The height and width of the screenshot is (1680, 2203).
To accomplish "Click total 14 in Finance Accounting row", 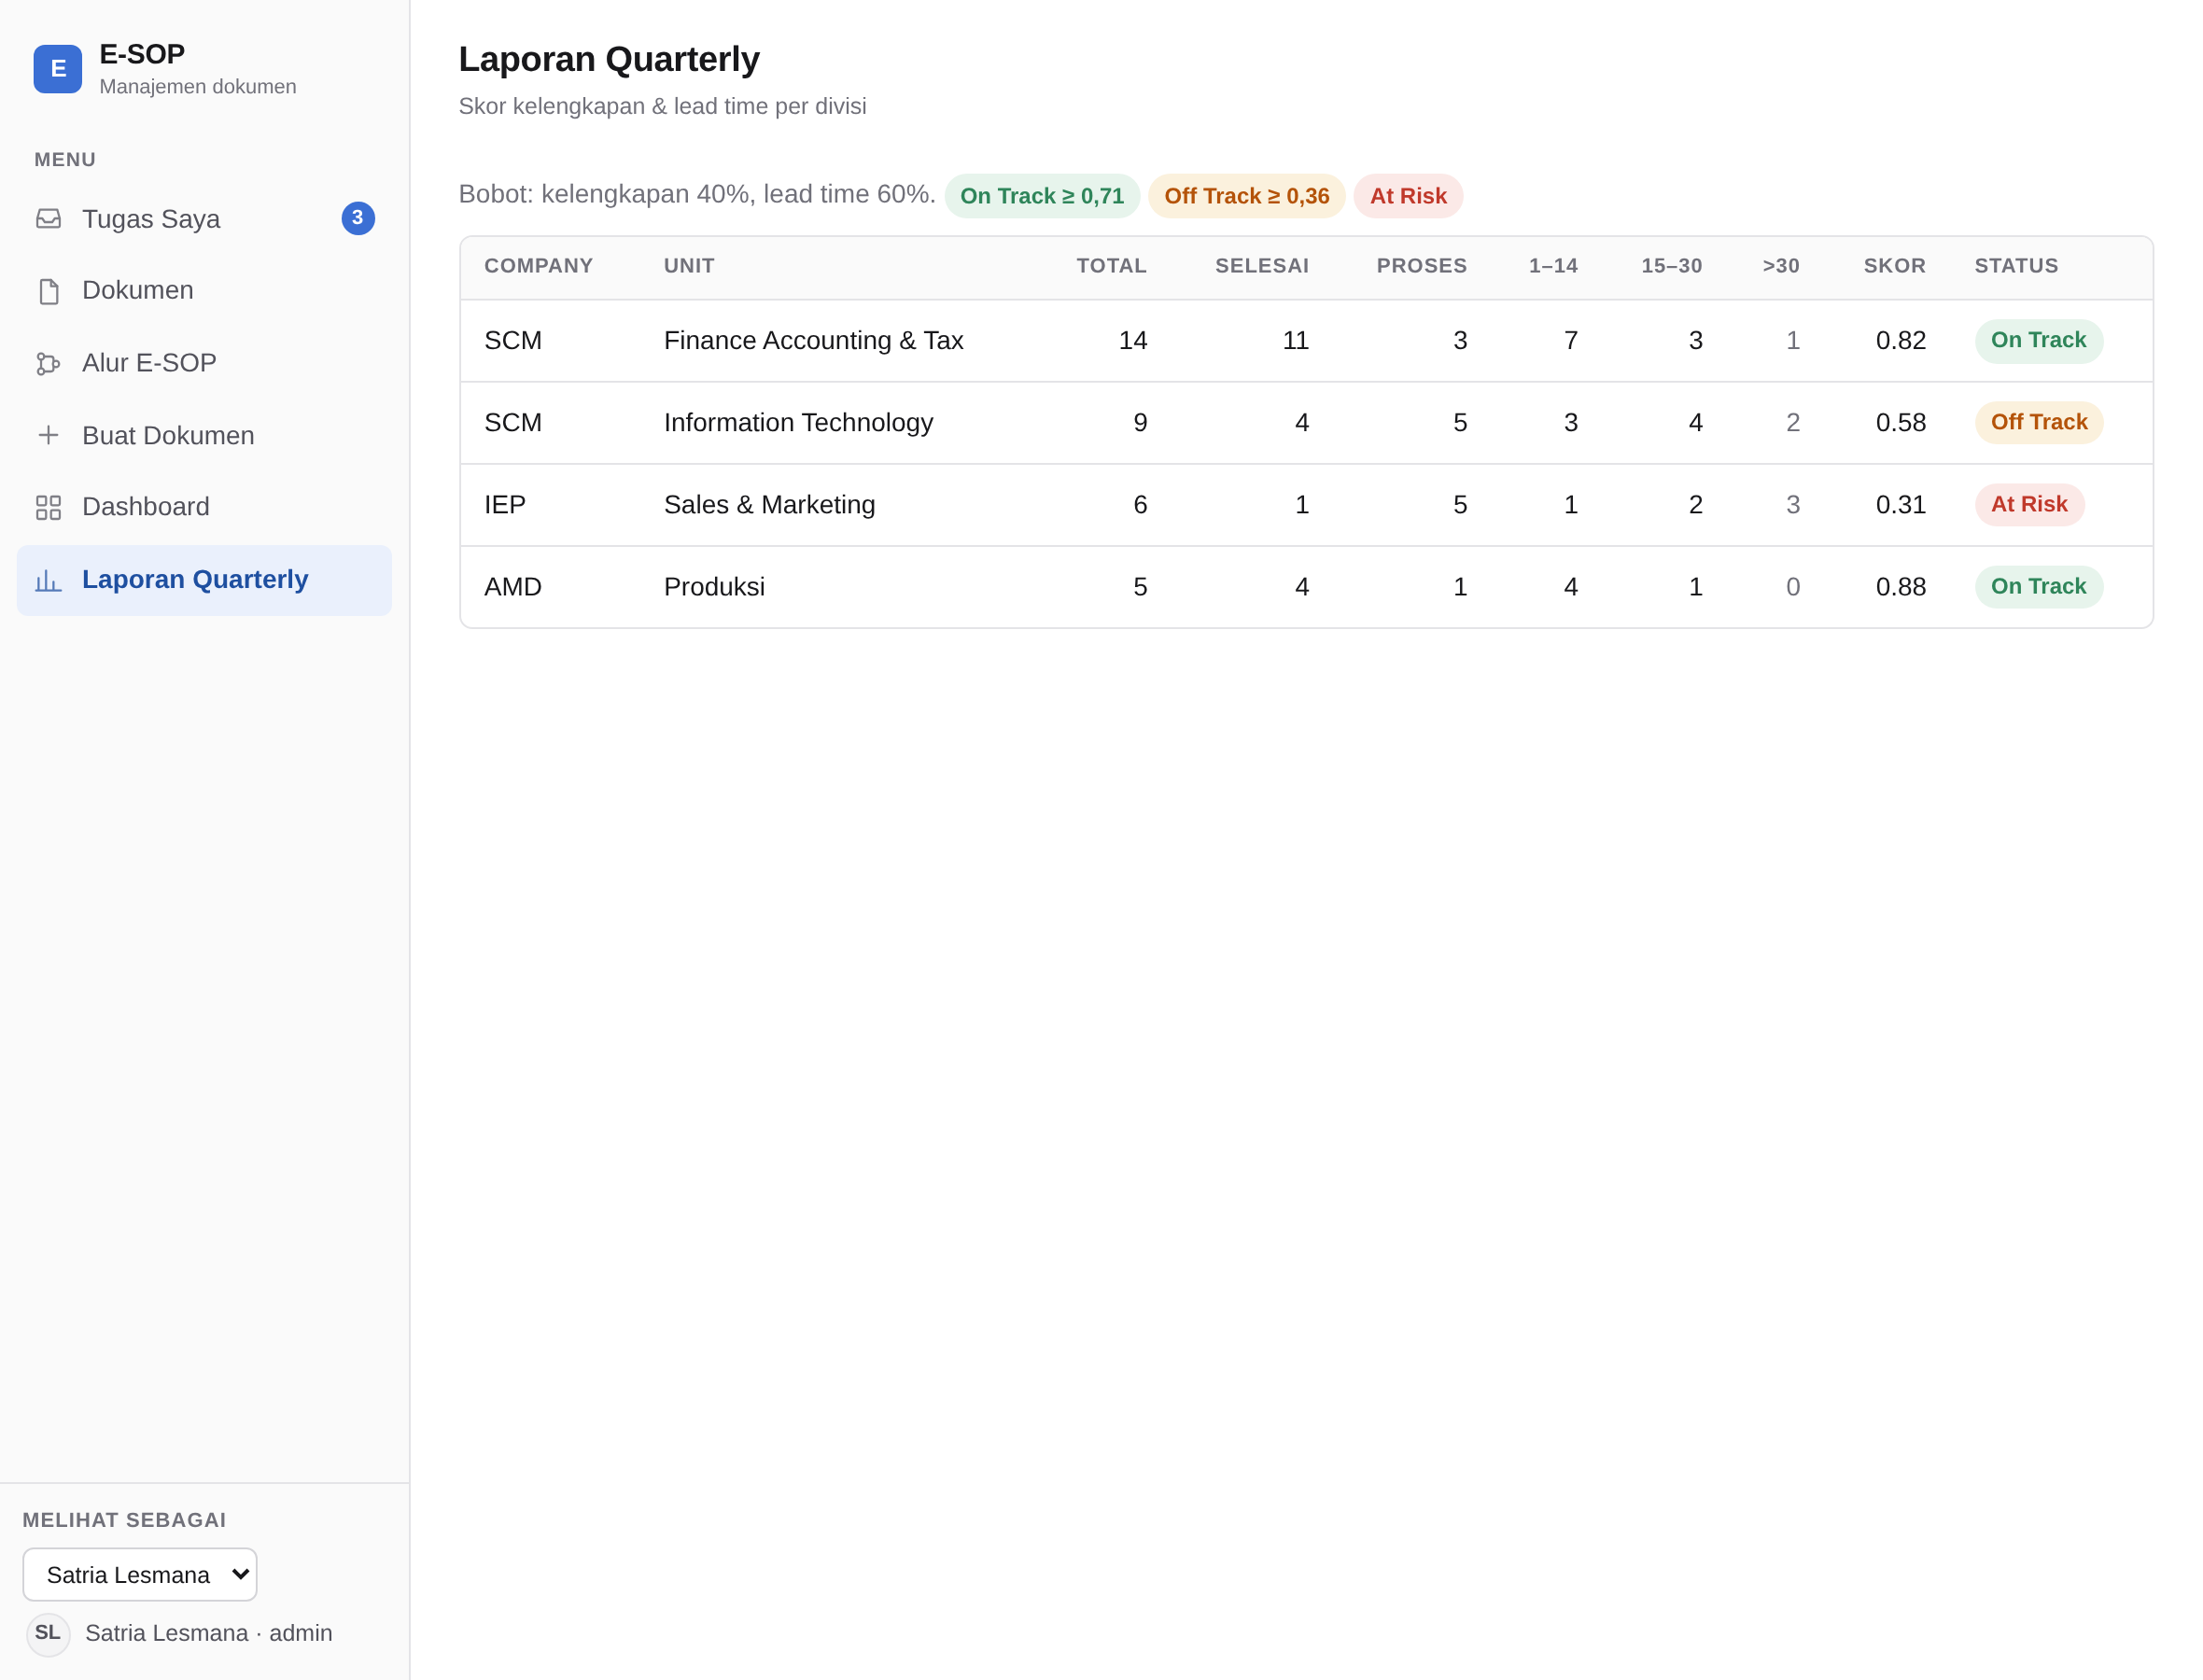I will coord(1132,341).
